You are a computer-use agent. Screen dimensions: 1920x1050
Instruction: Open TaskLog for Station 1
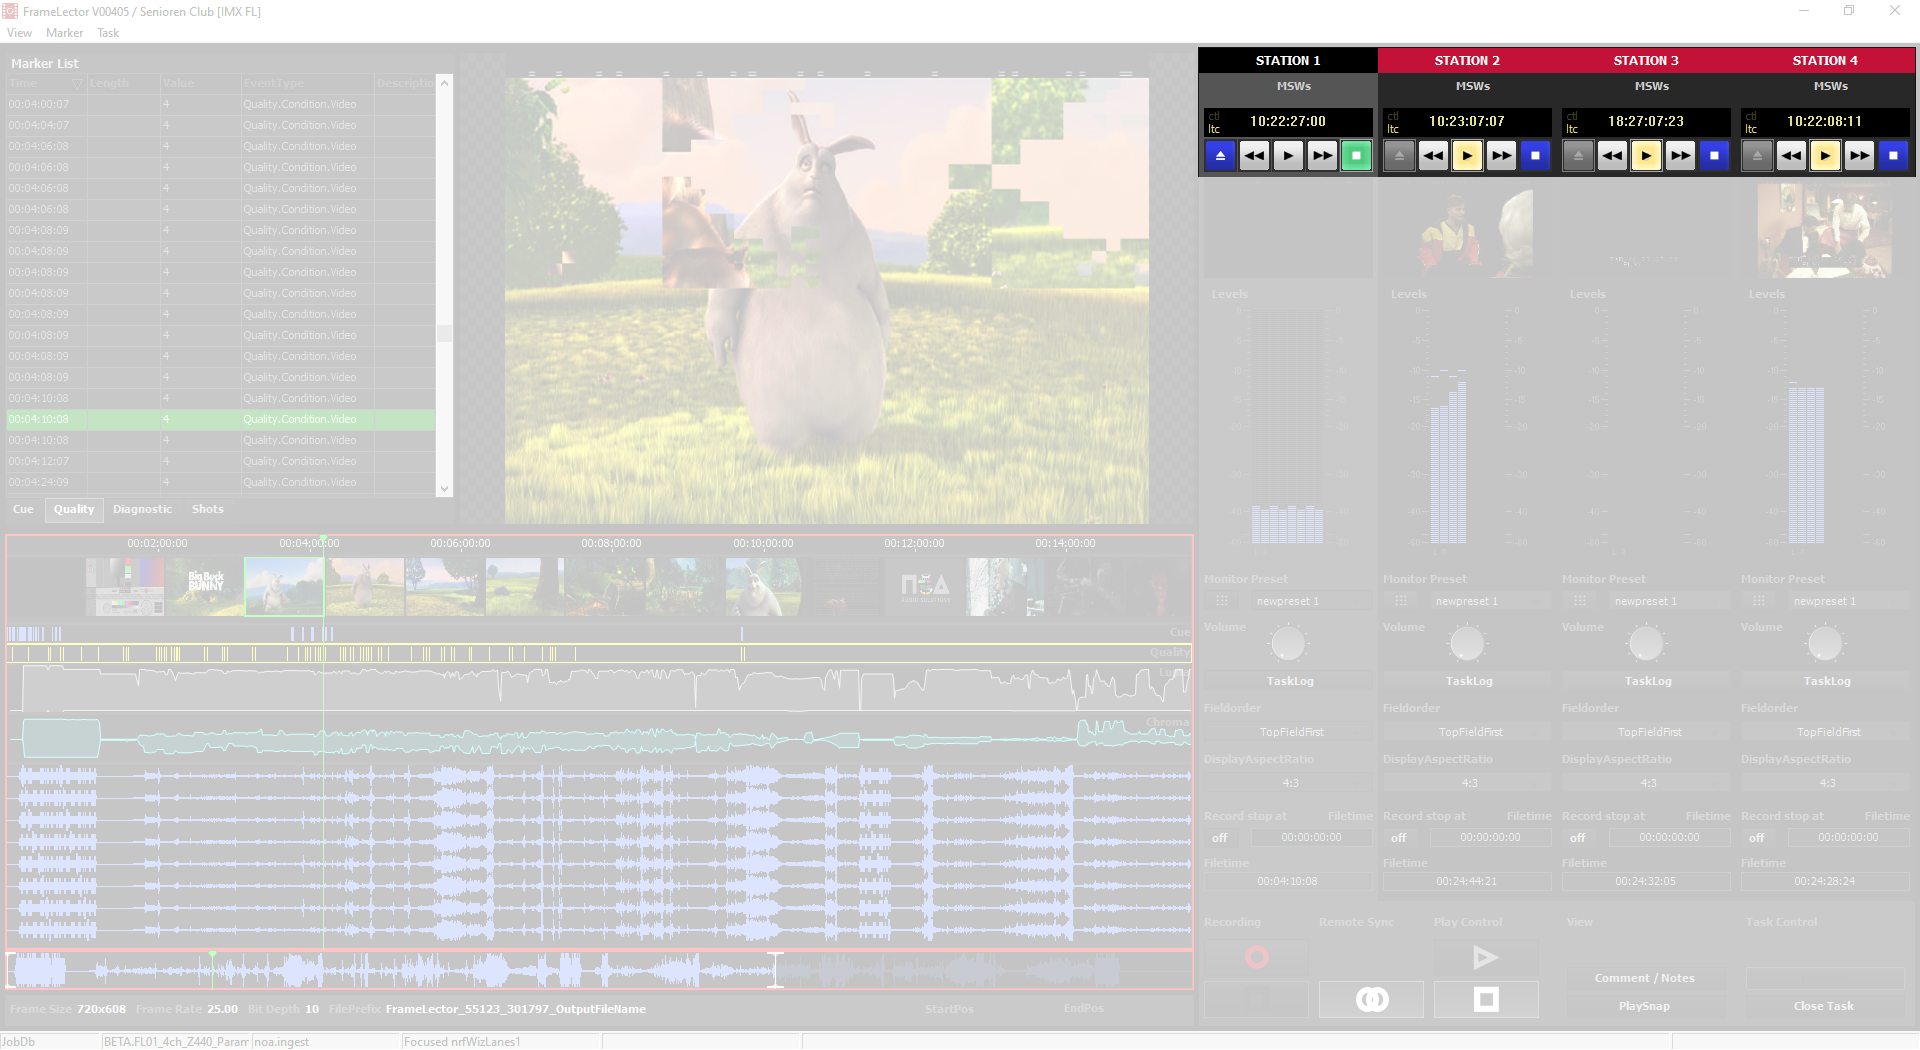[1290, 681]
